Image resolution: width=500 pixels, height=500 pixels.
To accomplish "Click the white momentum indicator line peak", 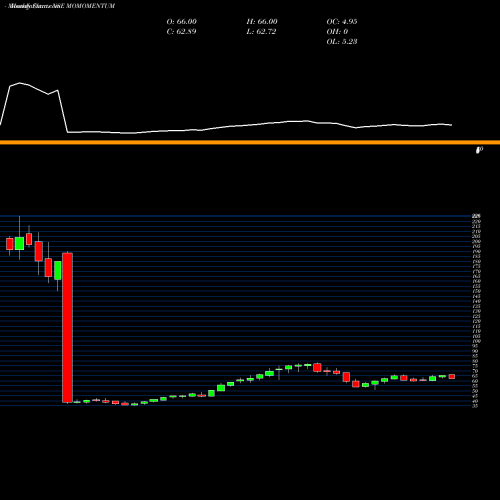I will tap(19, 83).
